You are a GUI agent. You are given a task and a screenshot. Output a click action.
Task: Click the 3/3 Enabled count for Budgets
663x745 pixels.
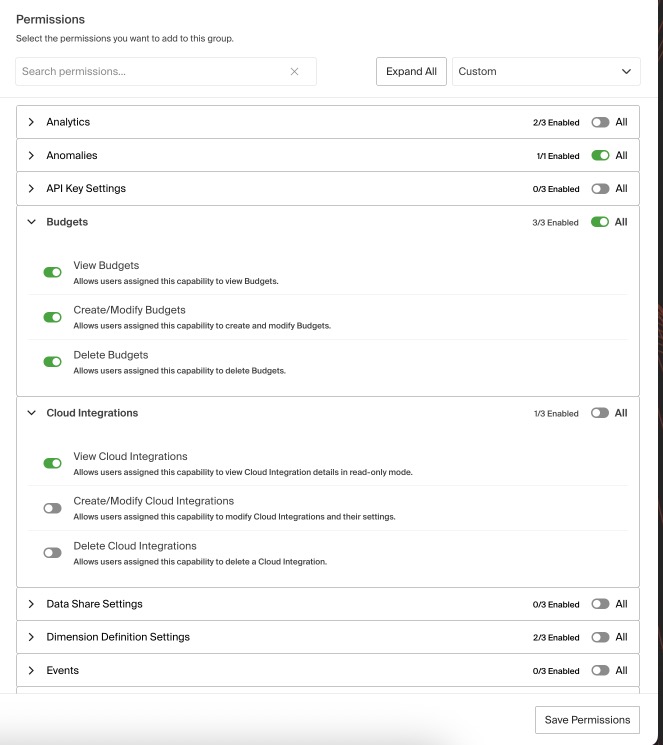(x=556, y=222)
